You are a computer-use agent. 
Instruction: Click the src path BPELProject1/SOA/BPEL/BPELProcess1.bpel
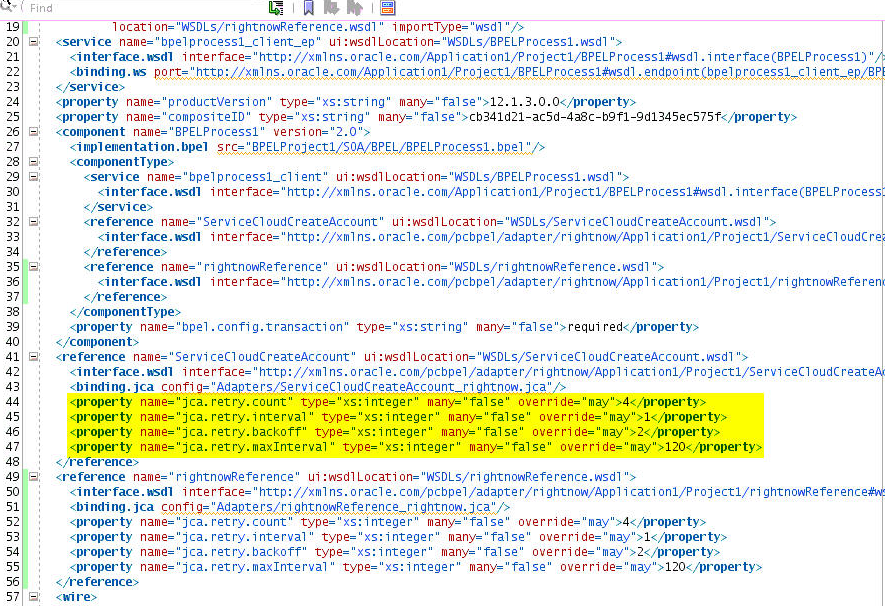coord(388,147)
